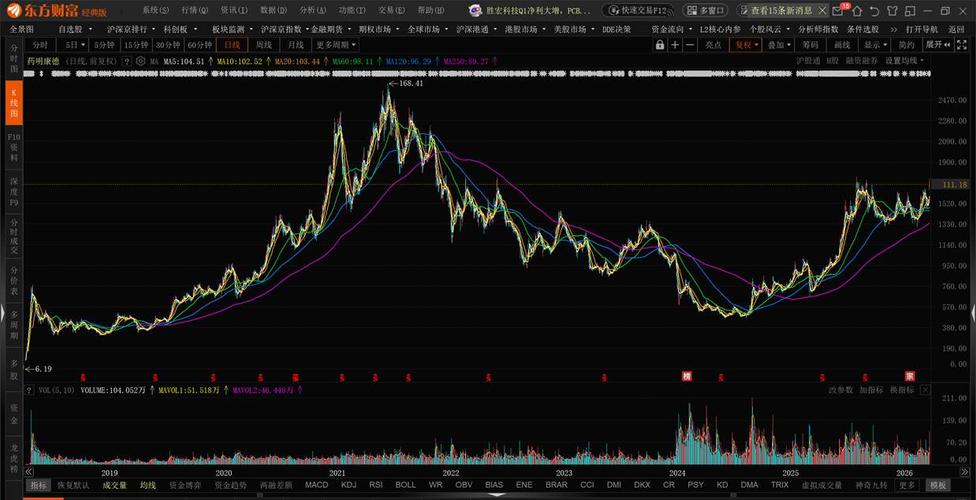The height and width of the screenshot is (500, 976).
Task: Zoom out chart with minus icon
Action: coord(690,45)
